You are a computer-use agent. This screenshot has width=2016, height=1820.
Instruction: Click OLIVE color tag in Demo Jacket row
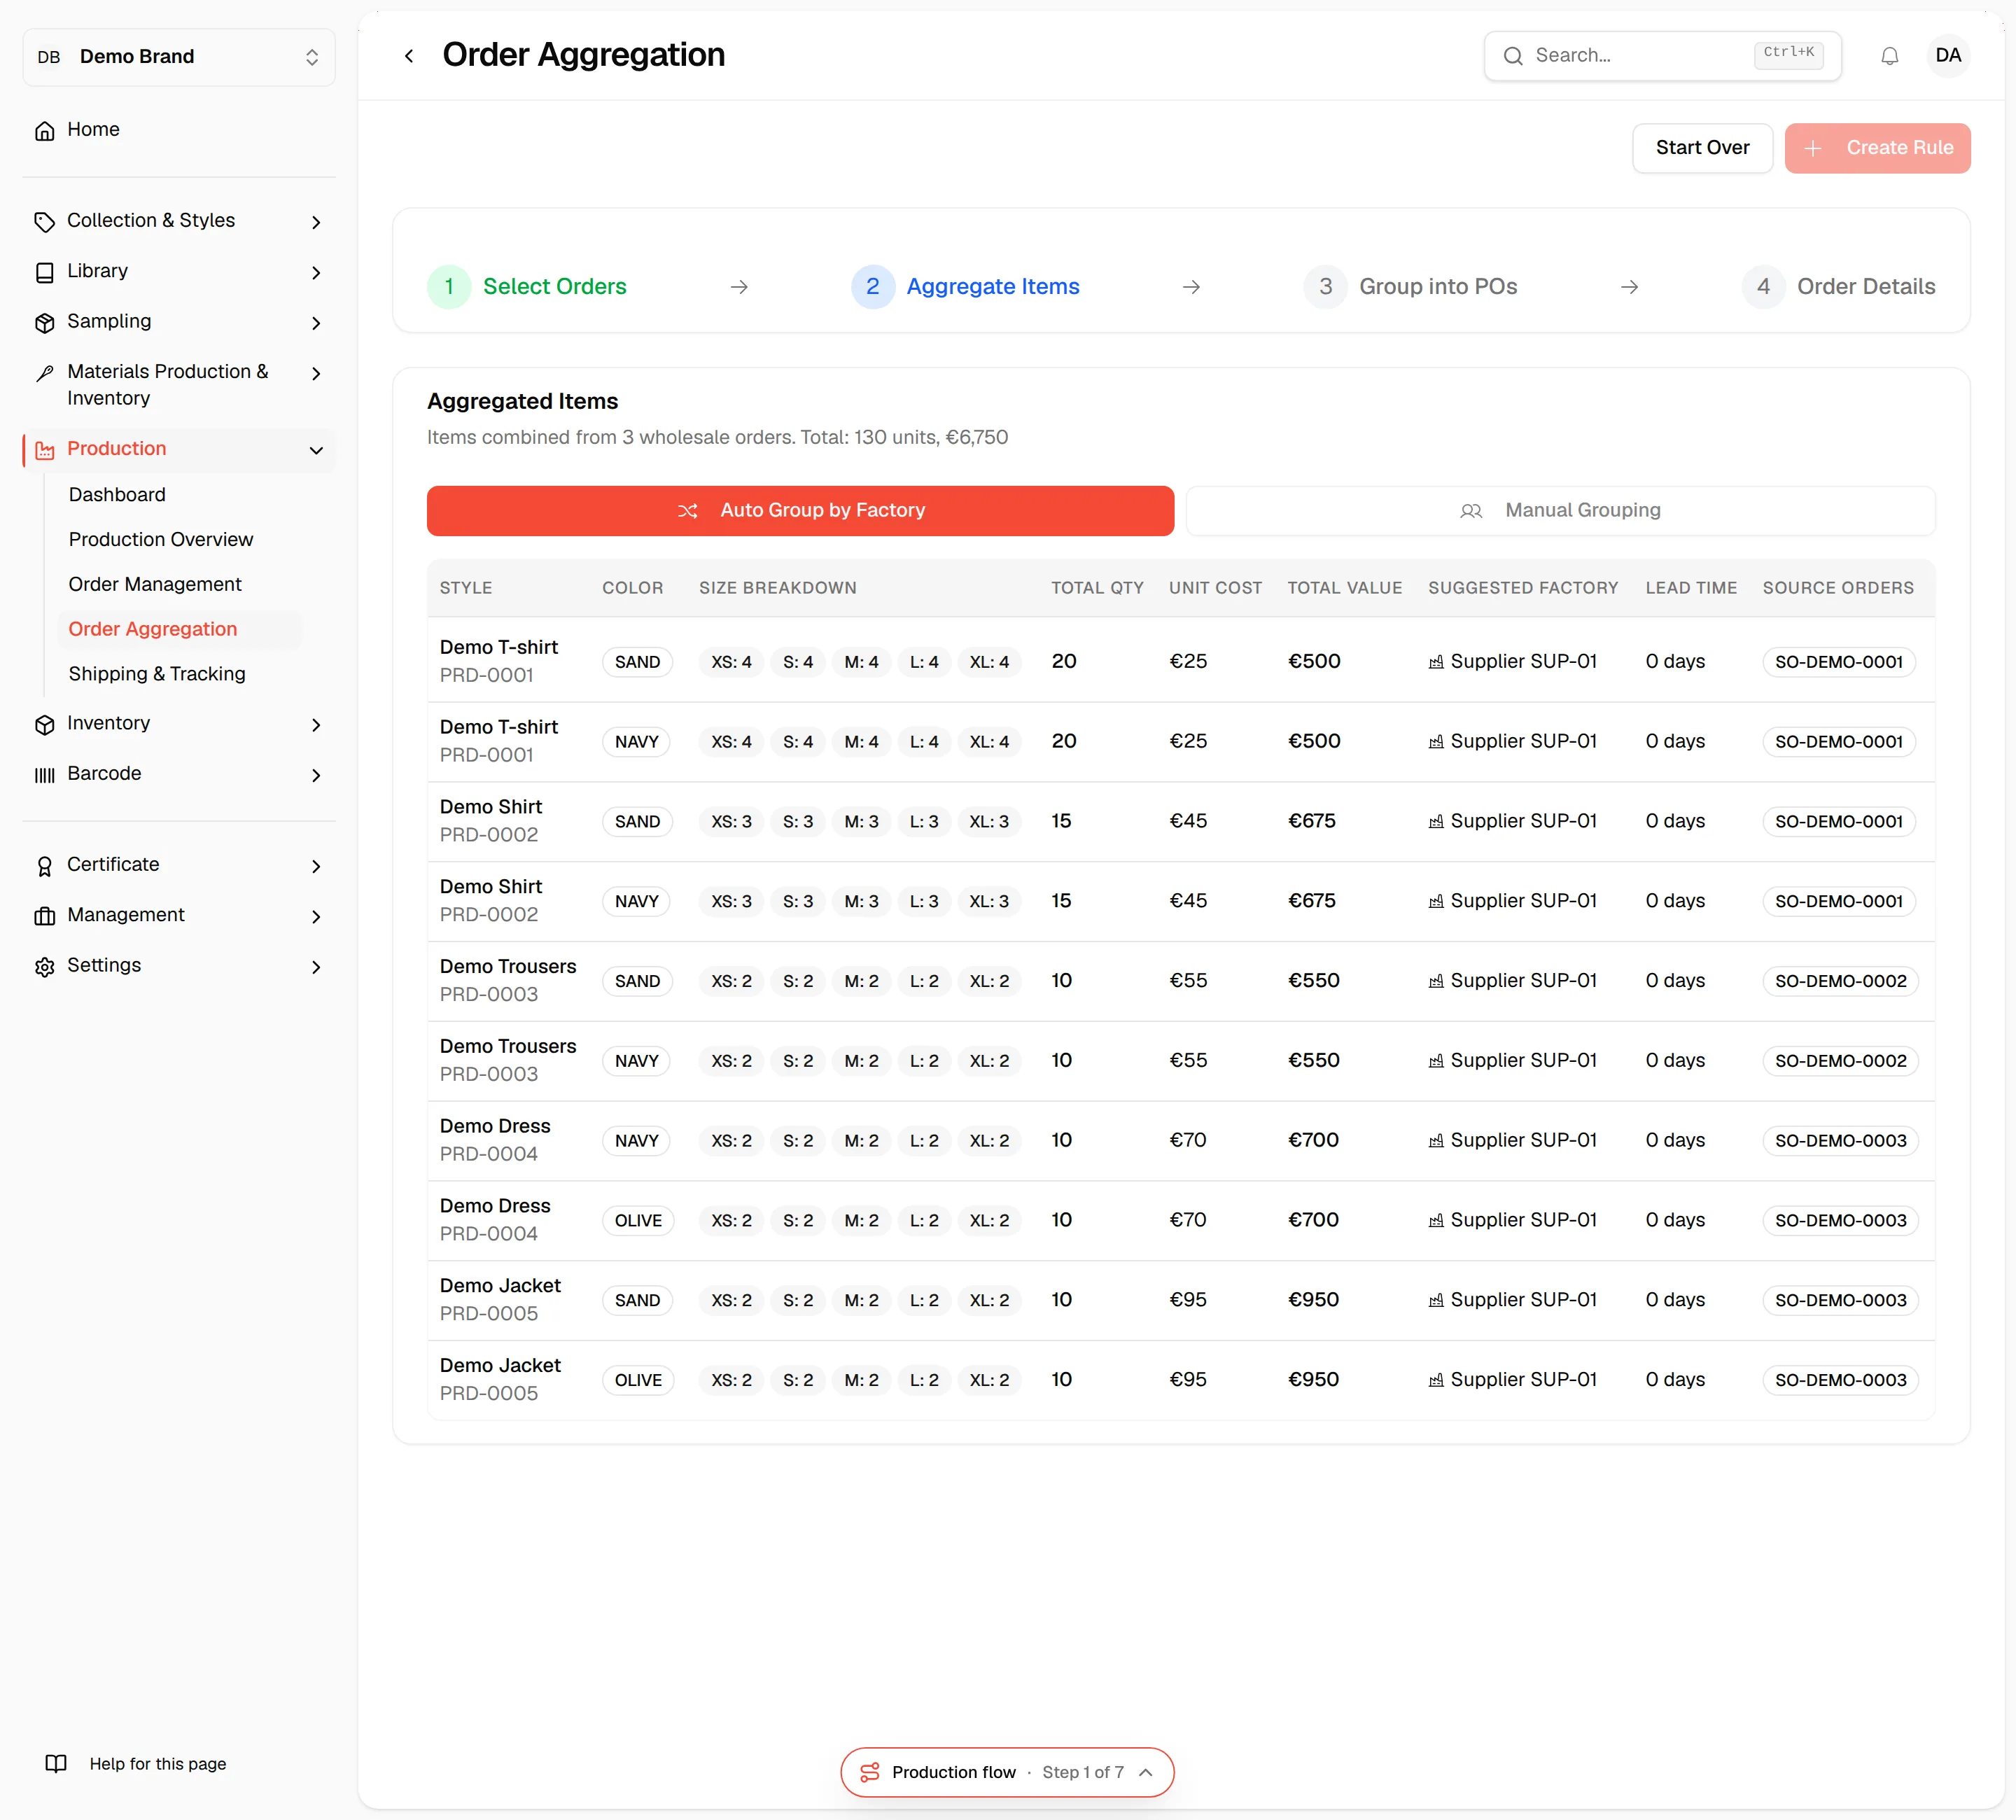(638, 1380)
